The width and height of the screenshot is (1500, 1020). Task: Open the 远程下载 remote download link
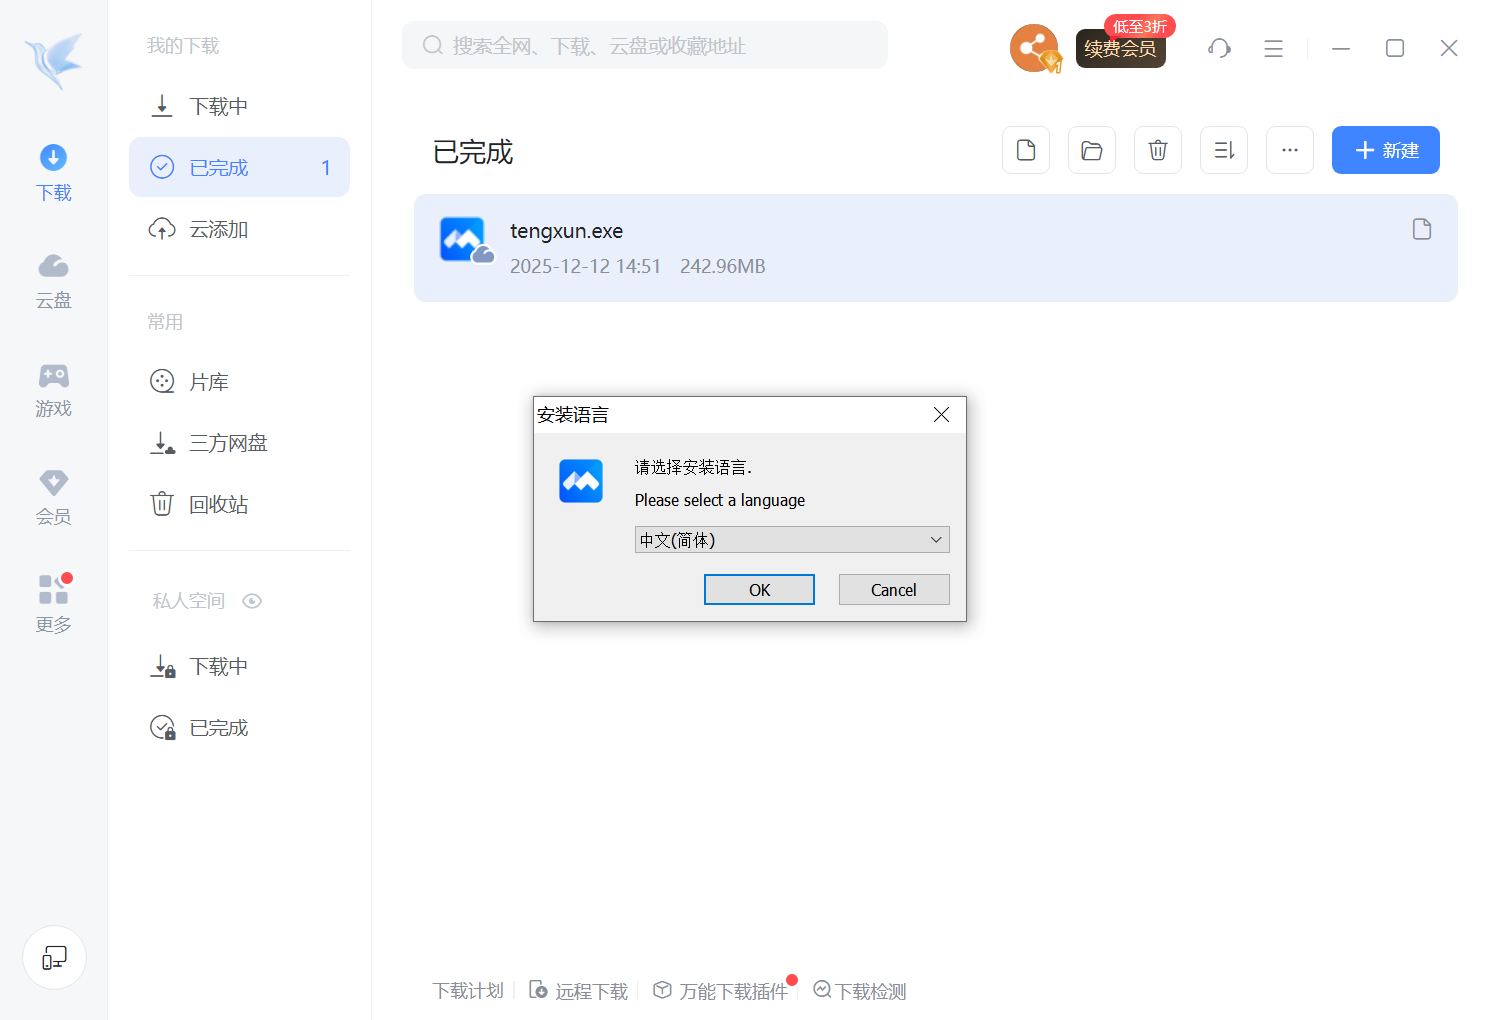pos(578,991)
